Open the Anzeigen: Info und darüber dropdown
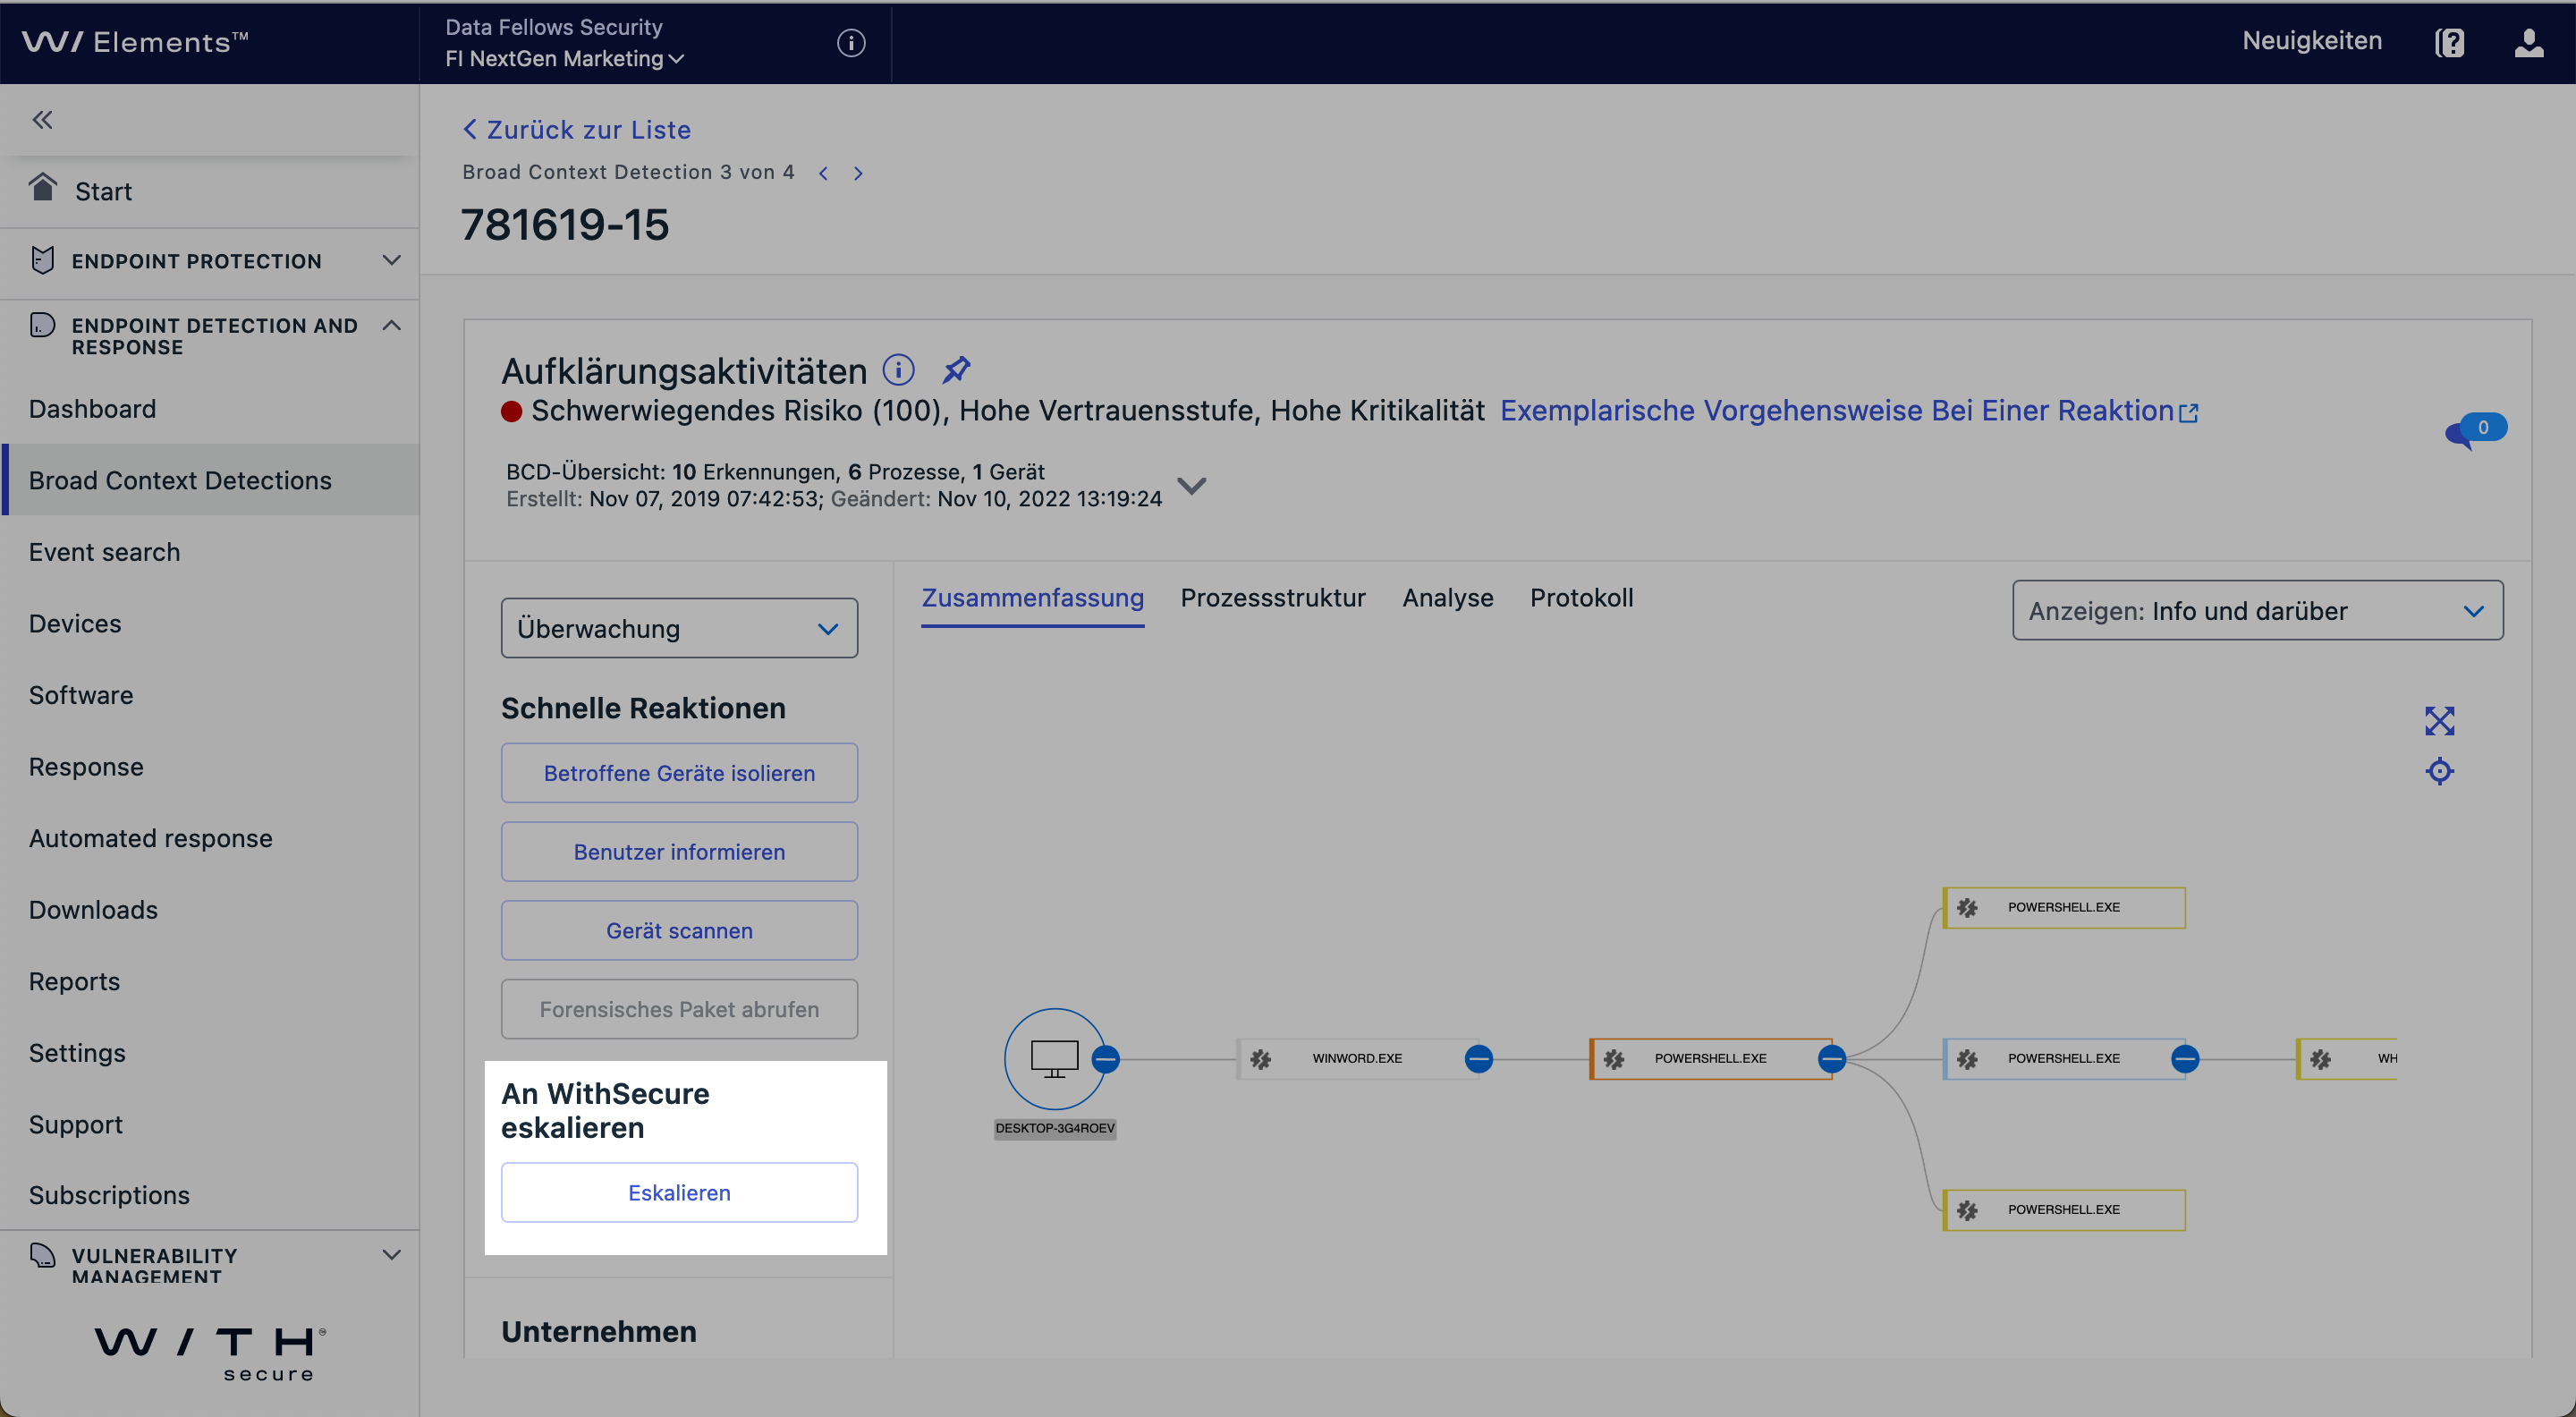This screenshot has height=1417, width=2576. (x=2257, y=610)
